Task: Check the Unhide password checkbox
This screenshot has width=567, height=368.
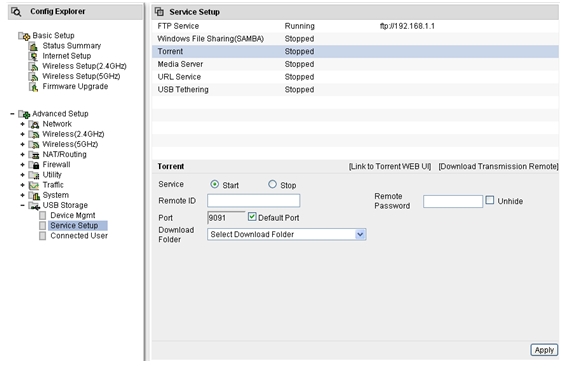Action: [490, 200]
